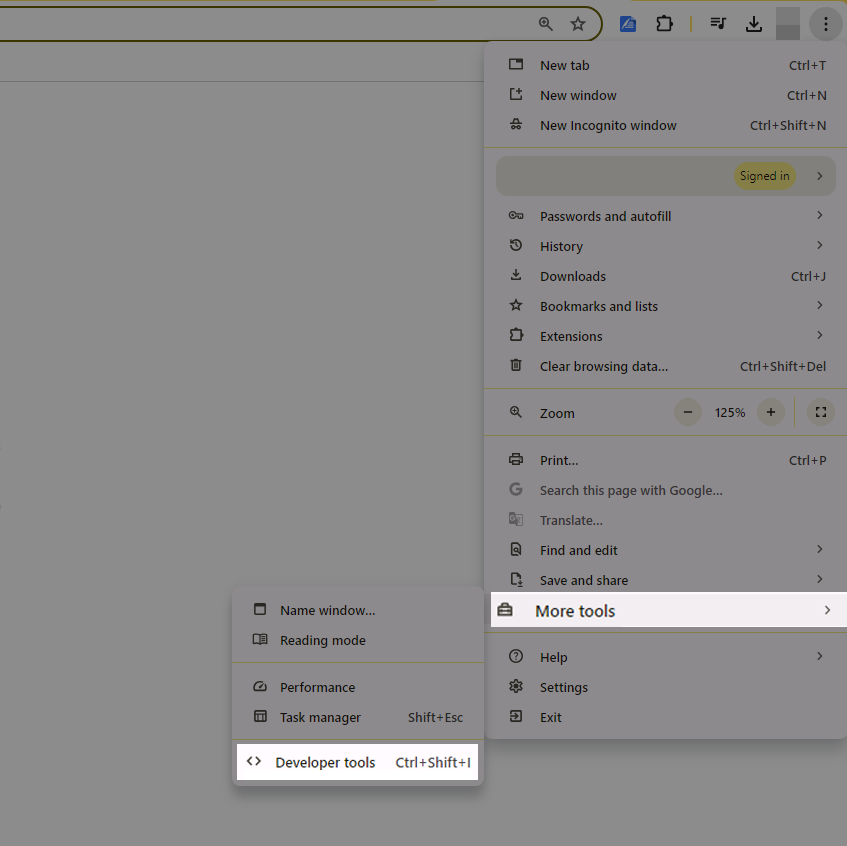Click the Save and share page icon
The height and width of the screenshot is (846, 847).
click(x=516, y=580)
